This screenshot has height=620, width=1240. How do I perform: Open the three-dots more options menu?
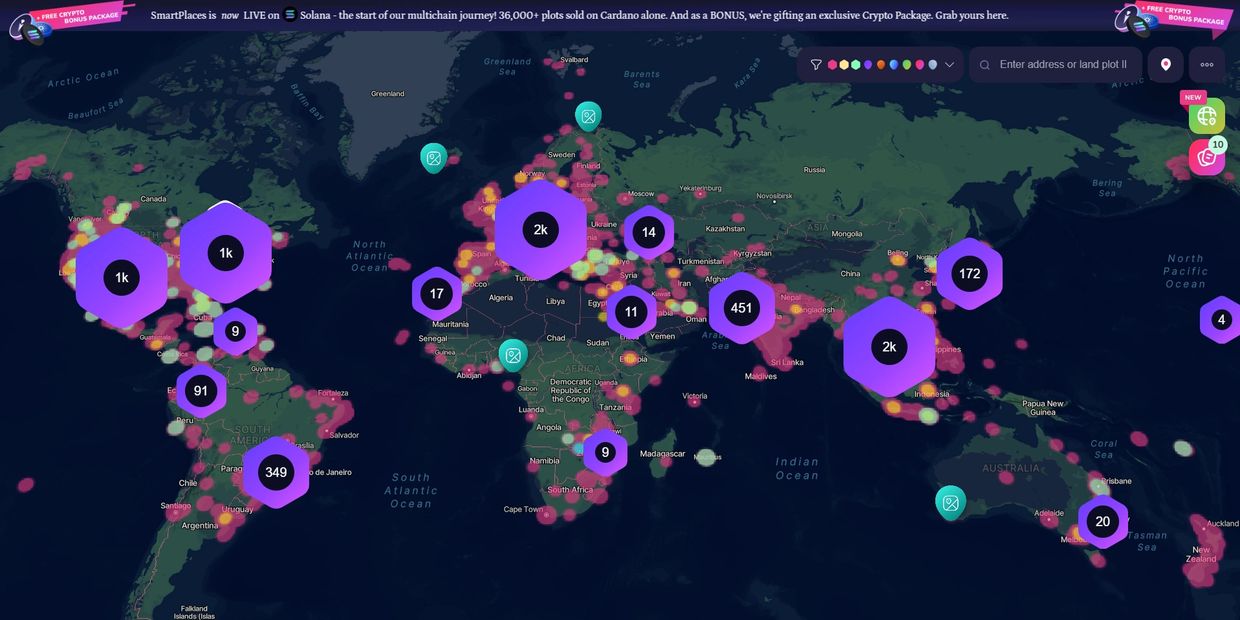(x=1206, y=65)
